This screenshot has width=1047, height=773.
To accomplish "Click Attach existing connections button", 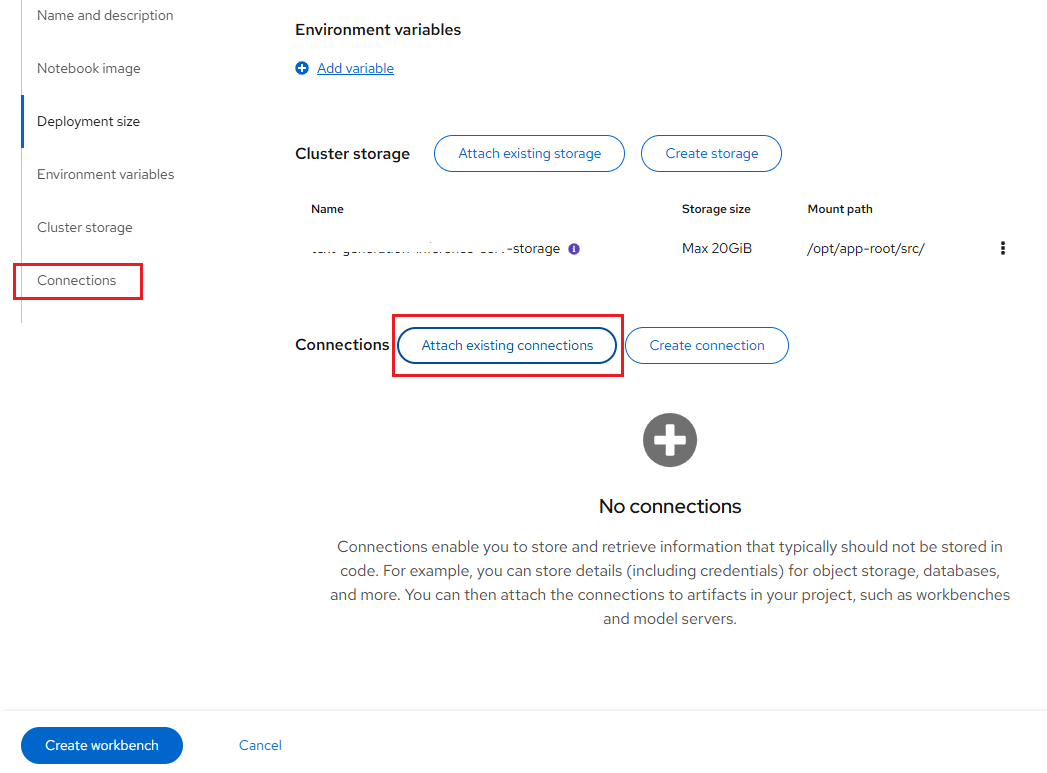I will [507, 346].
